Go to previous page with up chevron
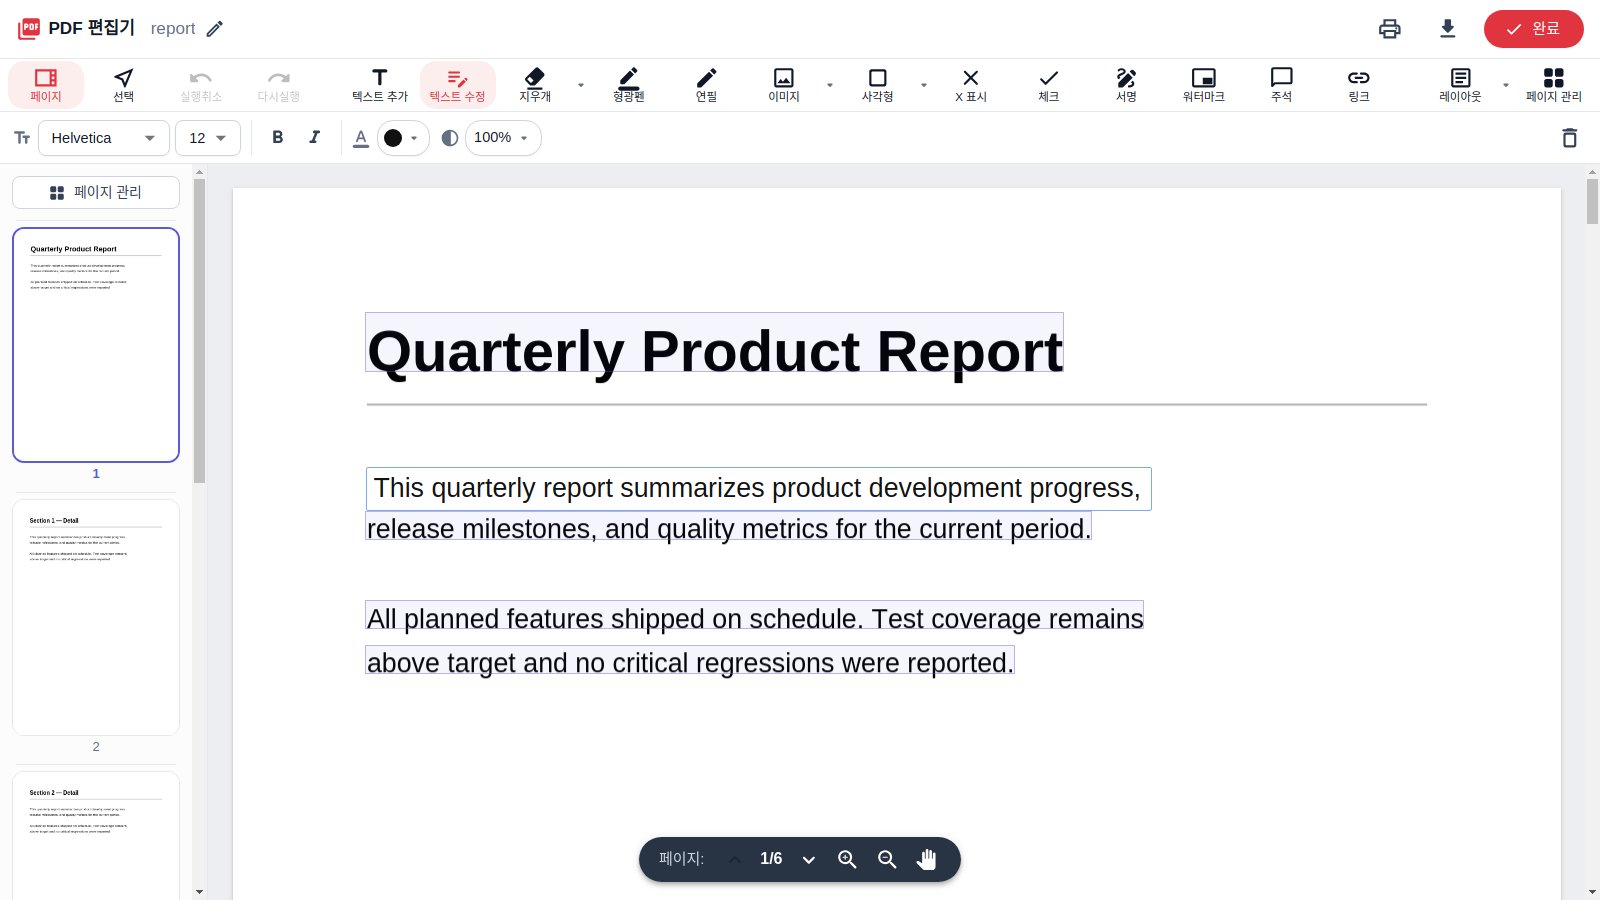Screen dimensions: 1600x900 point(735,859)
